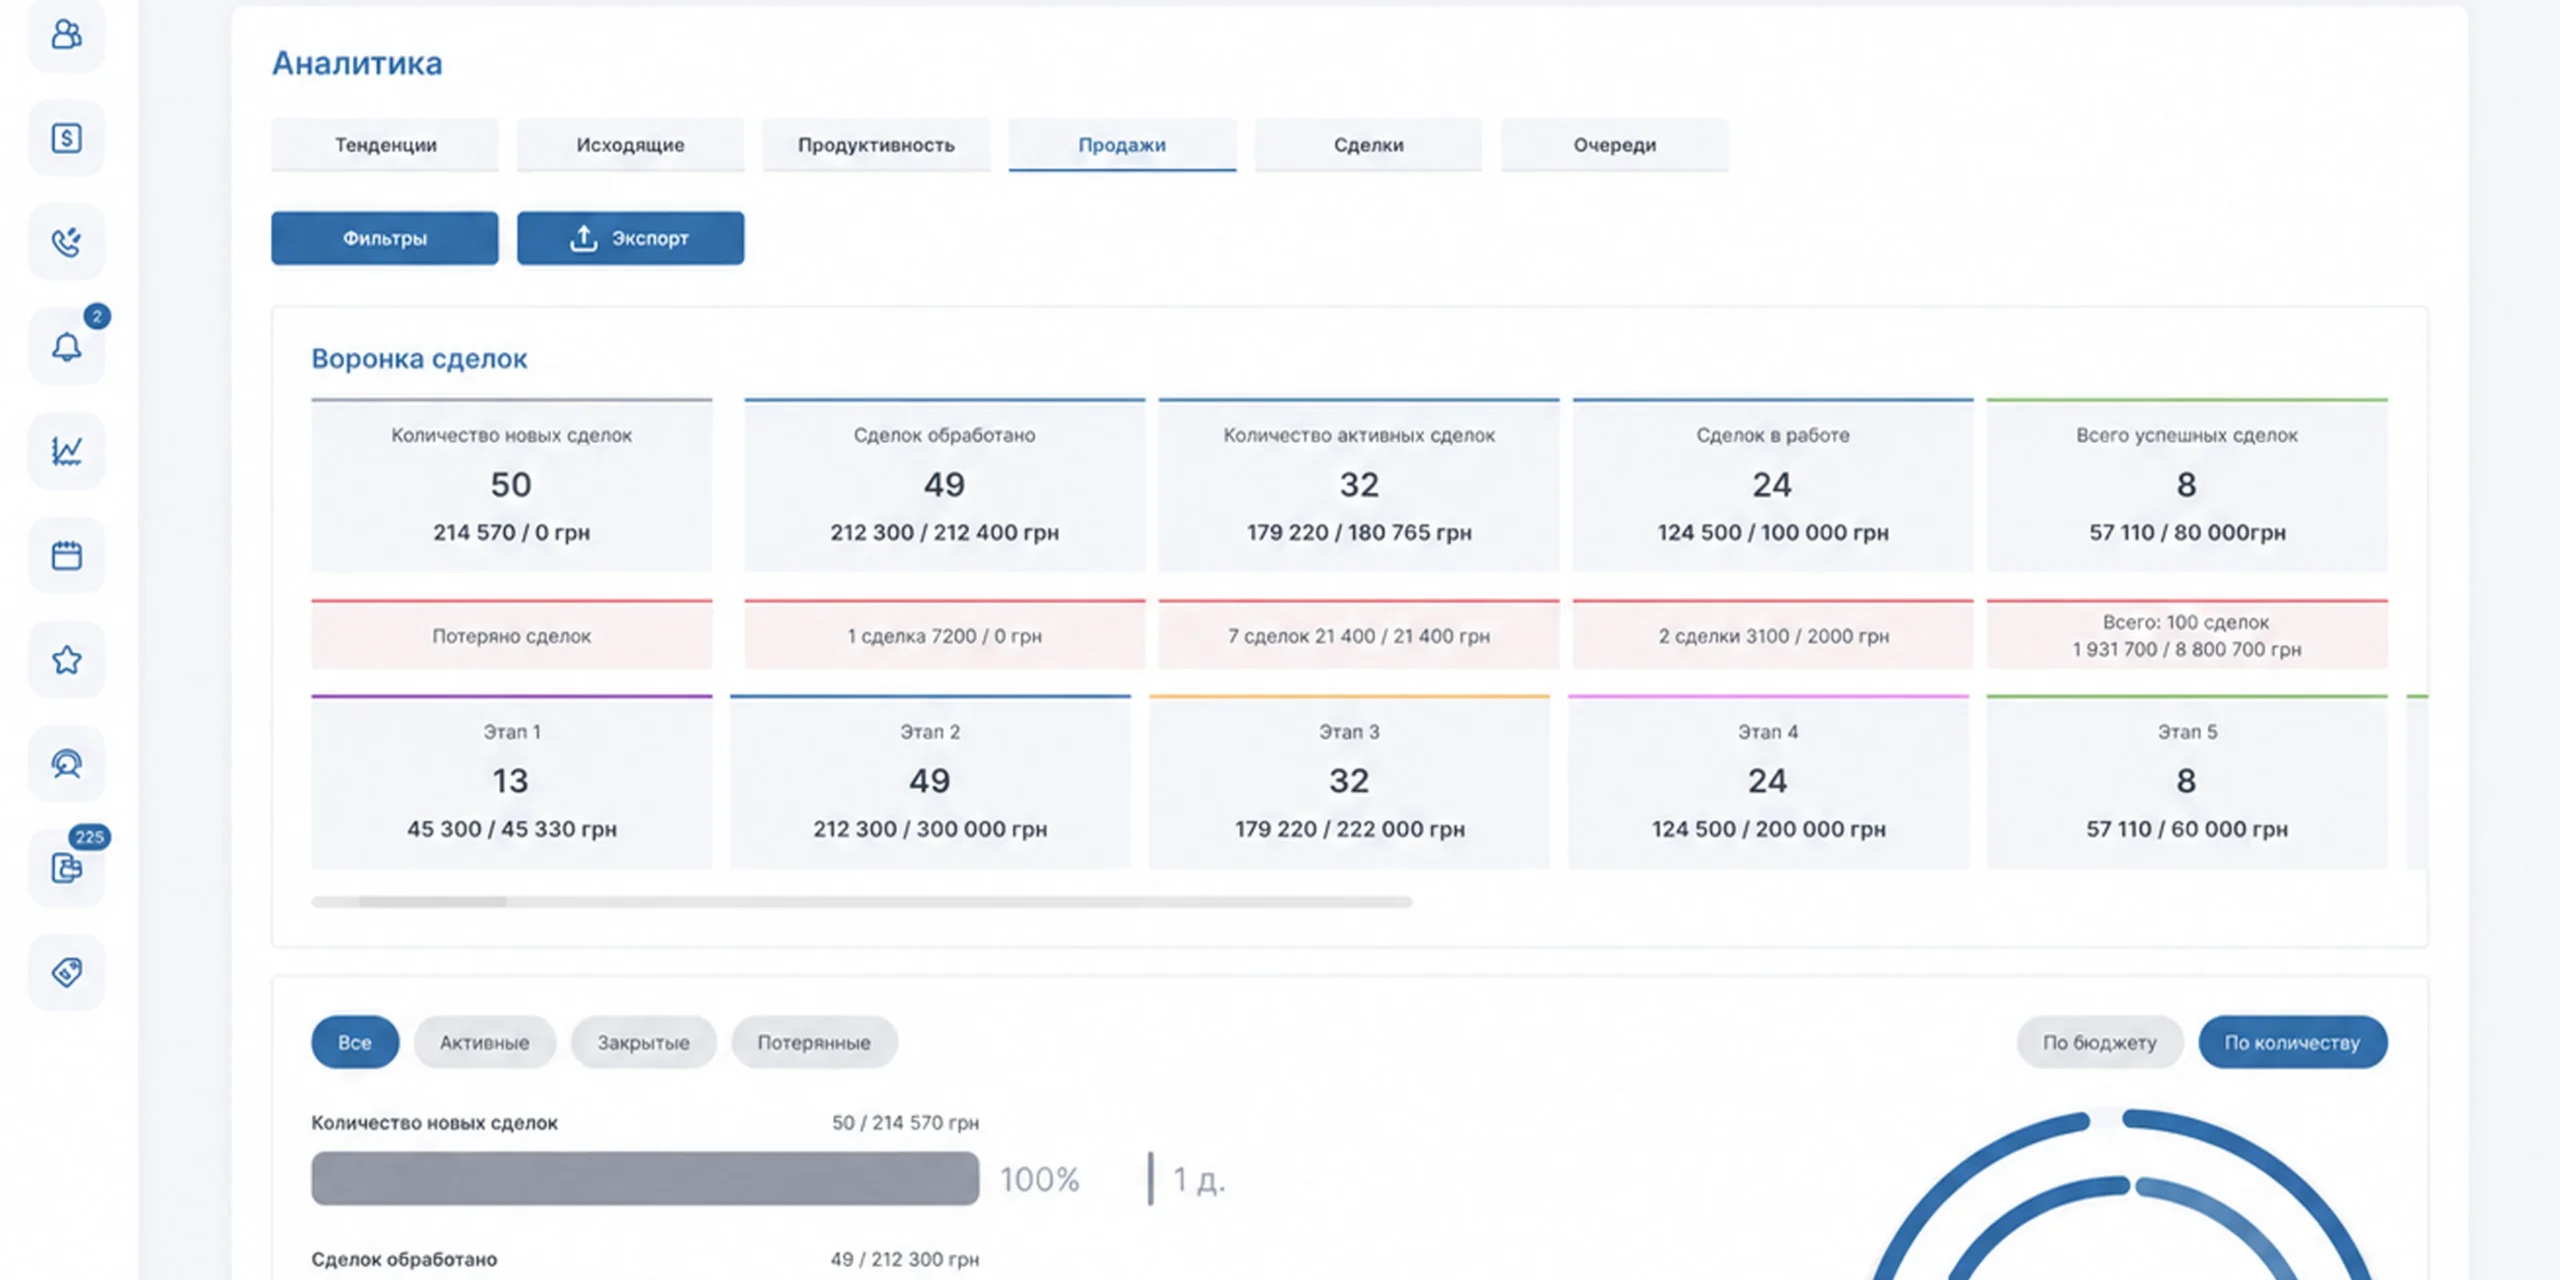Click the Всего успешных сделок card
Viewport: 2560px width, 1280px height.
[2187, 485]
